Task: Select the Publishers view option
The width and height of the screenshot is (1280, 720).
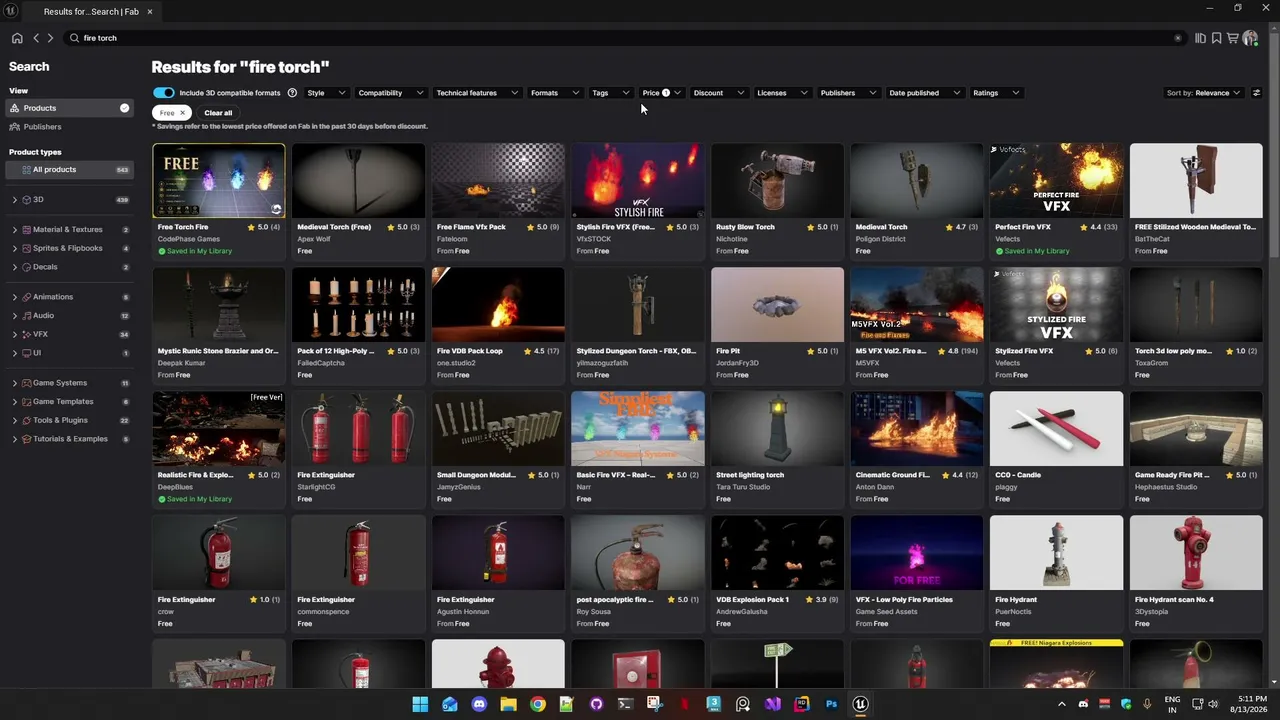Action: [70, 127]
